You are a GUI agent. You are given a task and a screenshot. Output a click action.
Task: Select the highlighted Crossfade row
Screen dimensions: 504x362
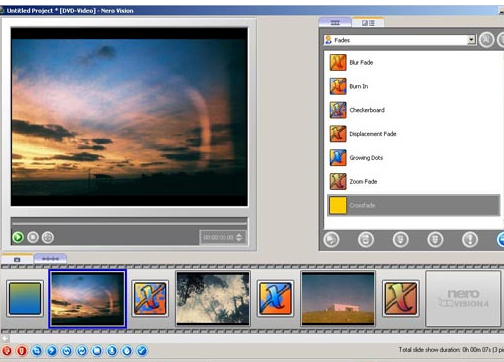[x=413, y=205]
